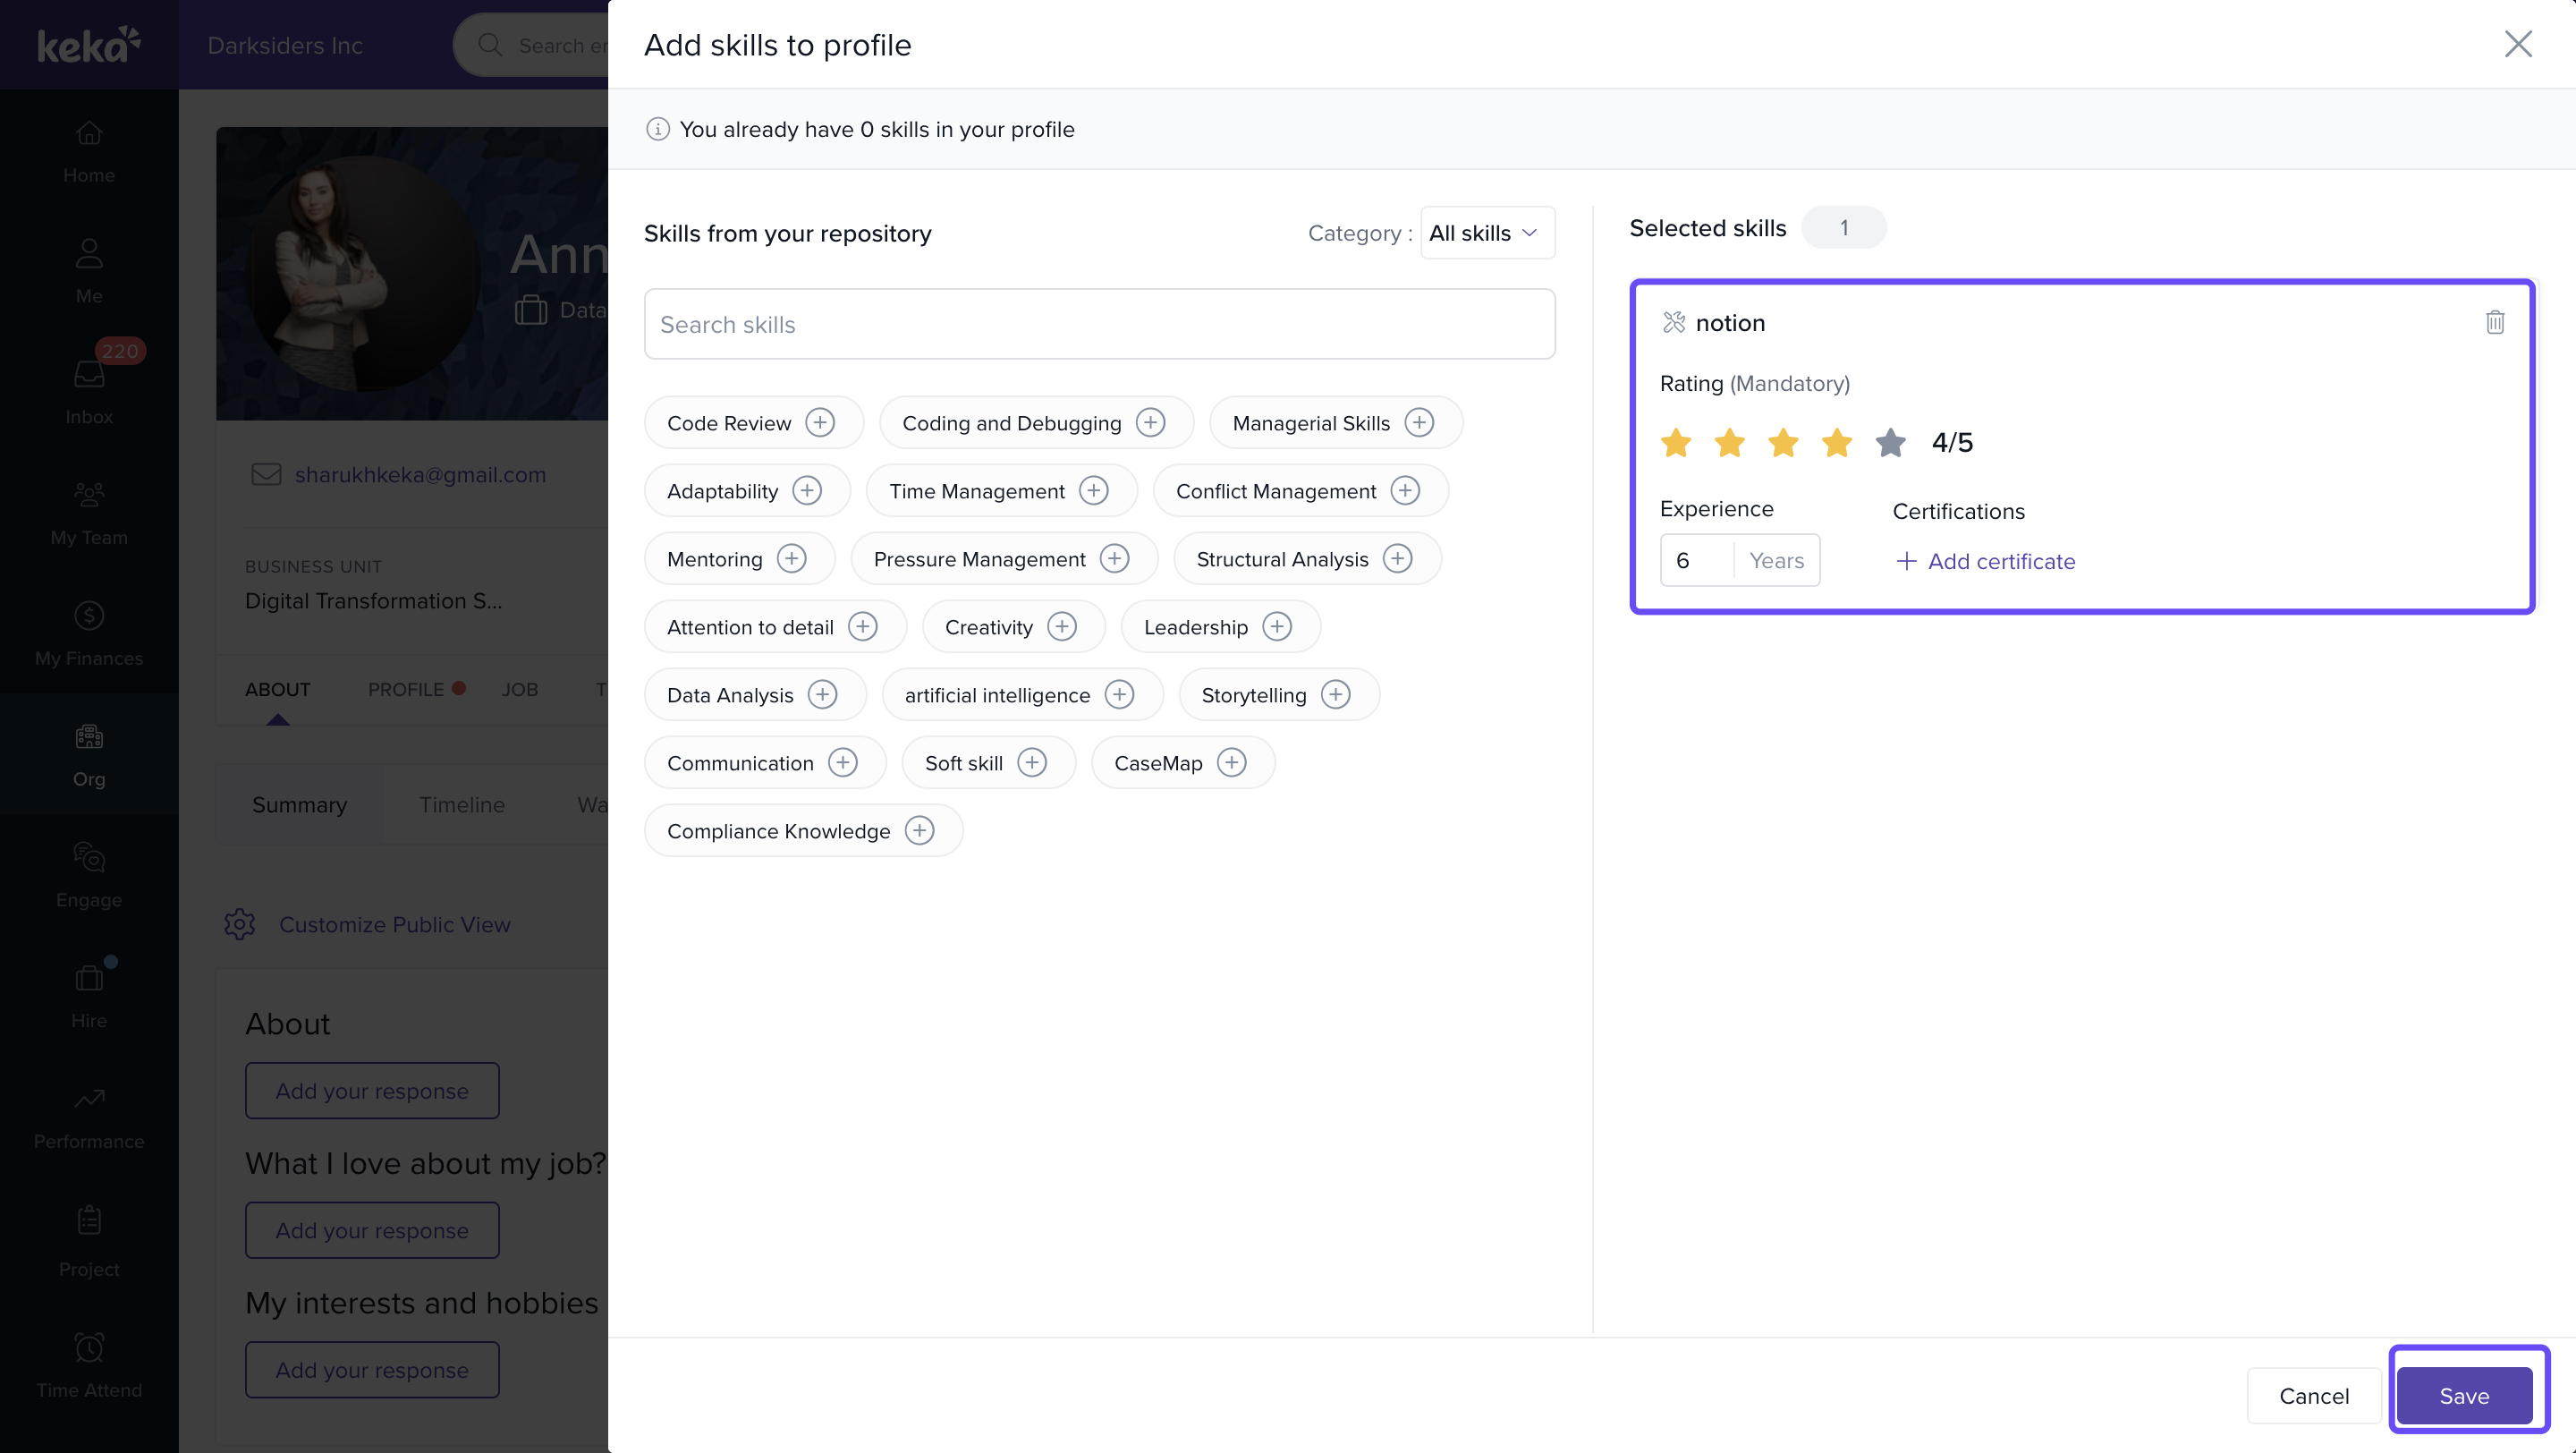Viewport: 2576px width, 1453px height.
Task: Expand category list using chevron arrow
Action: tap(1529, 233)
